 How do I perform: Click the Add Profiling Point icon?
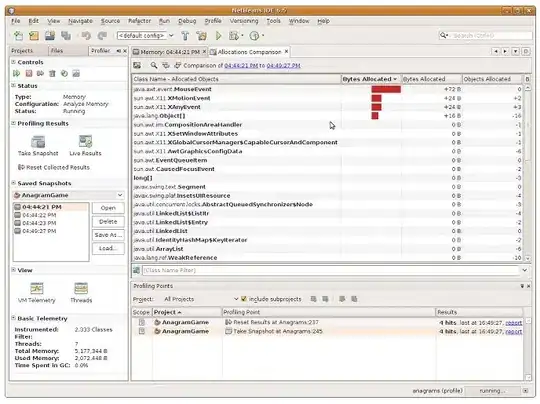313,299
